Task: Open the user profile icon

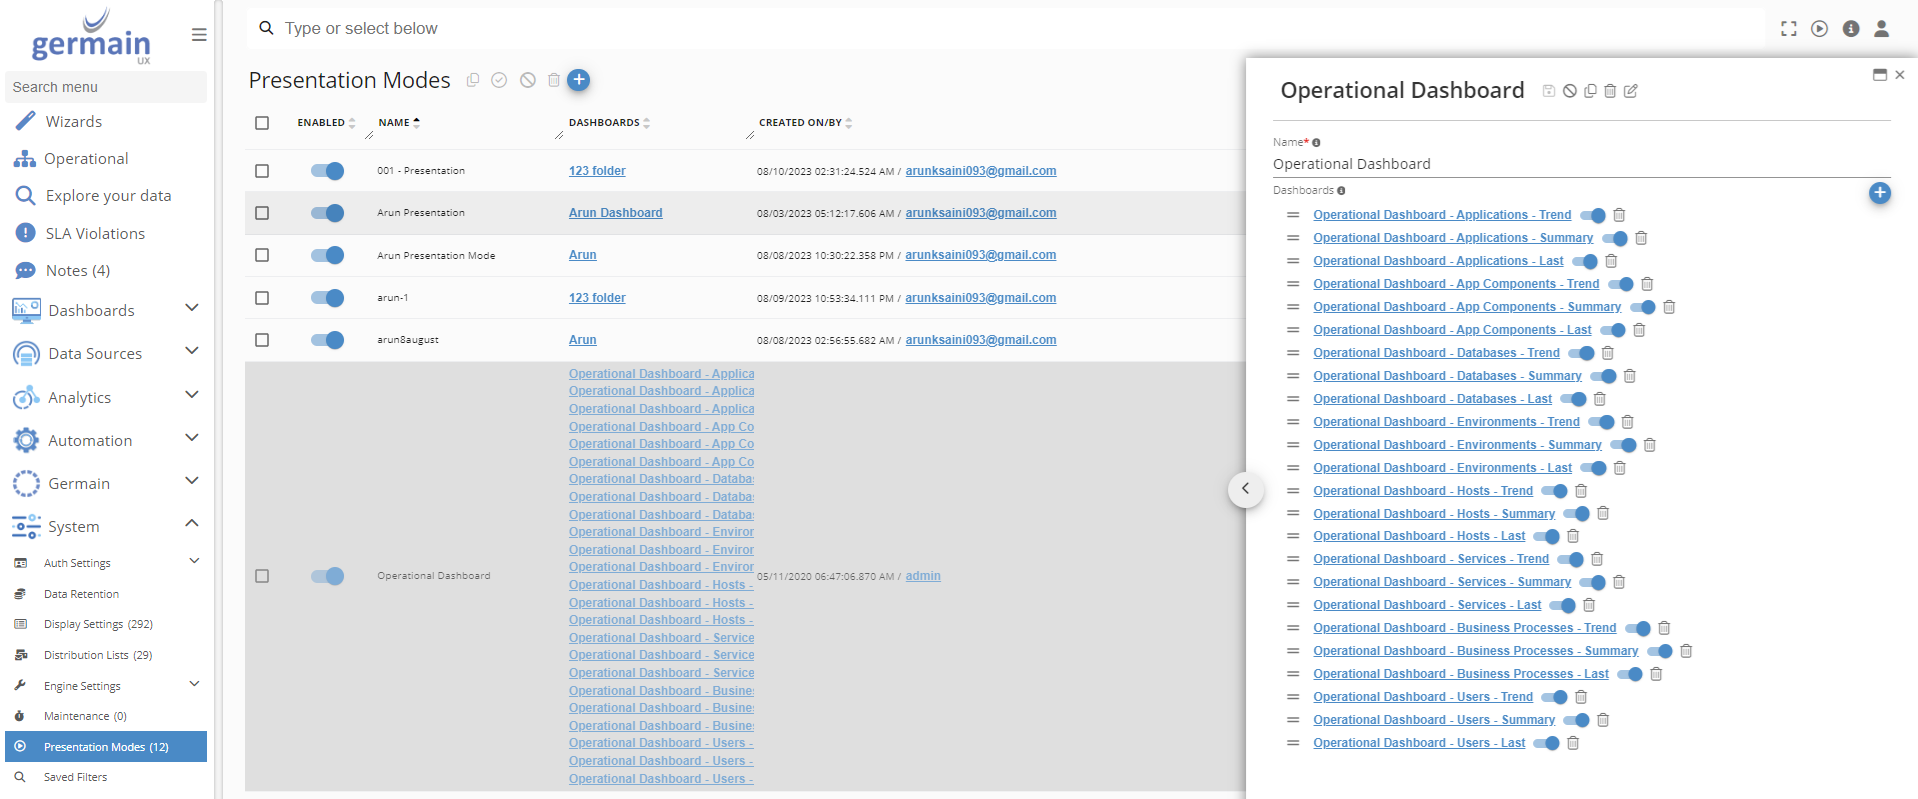Action: [x=1881, y=29]
